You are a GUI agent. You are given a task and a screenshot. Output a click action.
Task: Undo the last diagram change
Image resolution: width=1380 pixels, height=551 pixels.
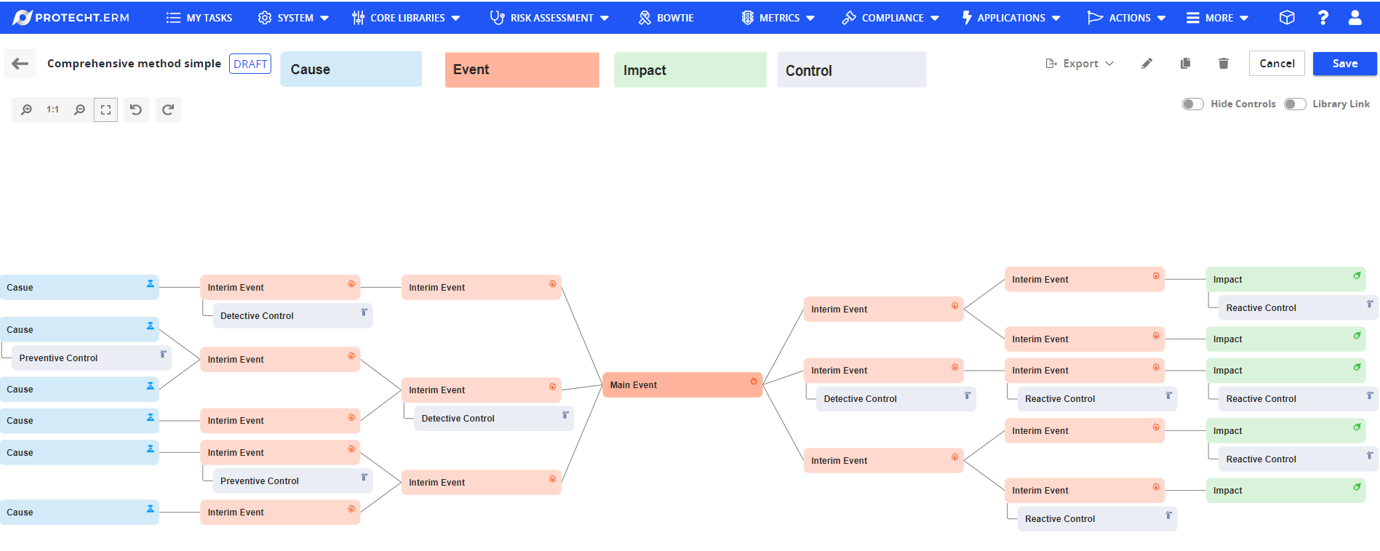coord(136,110)
